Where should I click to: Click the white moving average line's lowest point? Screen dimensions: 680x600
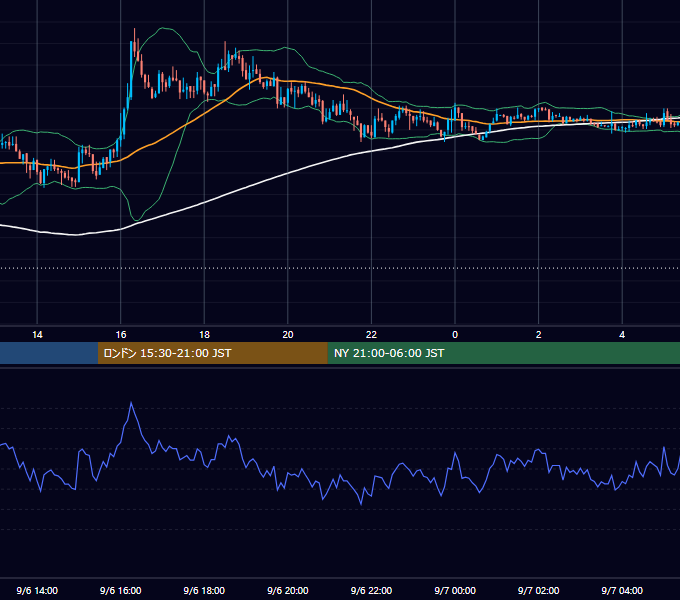(x=76, y=235)
